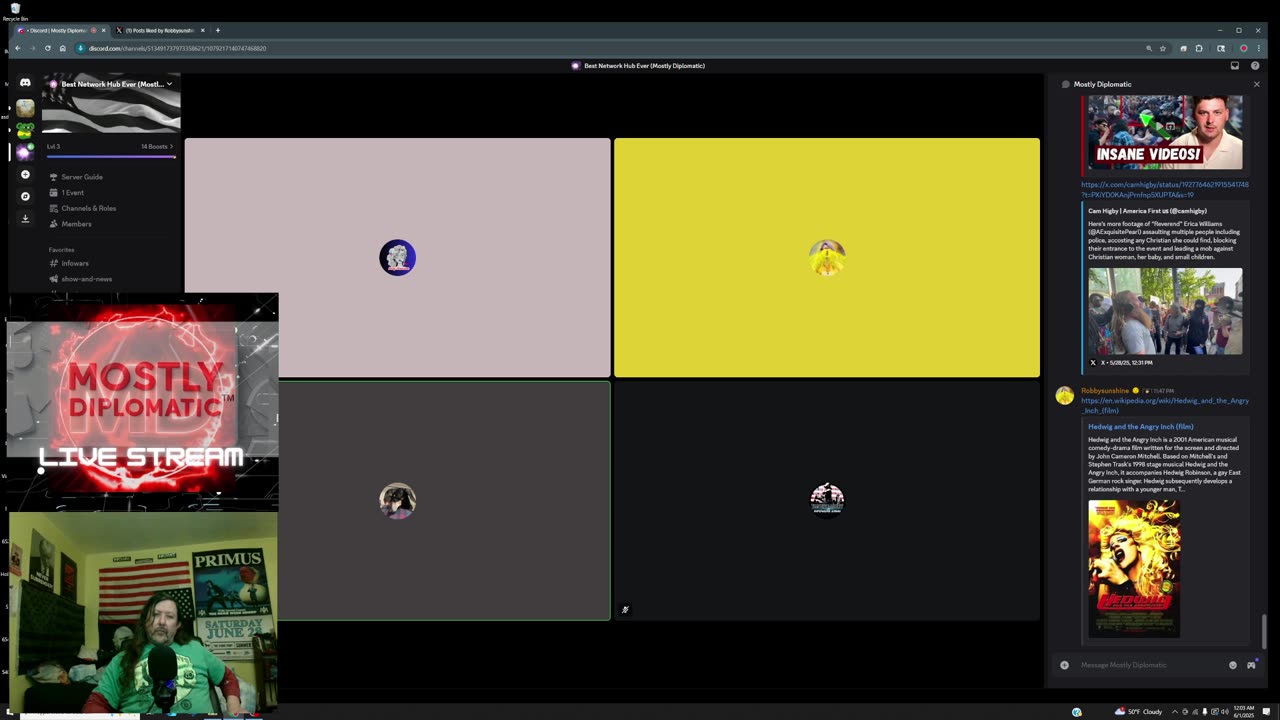Click chat attachment plus button
Image resolution: width=1280 pixels, height=720 pixels.
point(1064,665)
